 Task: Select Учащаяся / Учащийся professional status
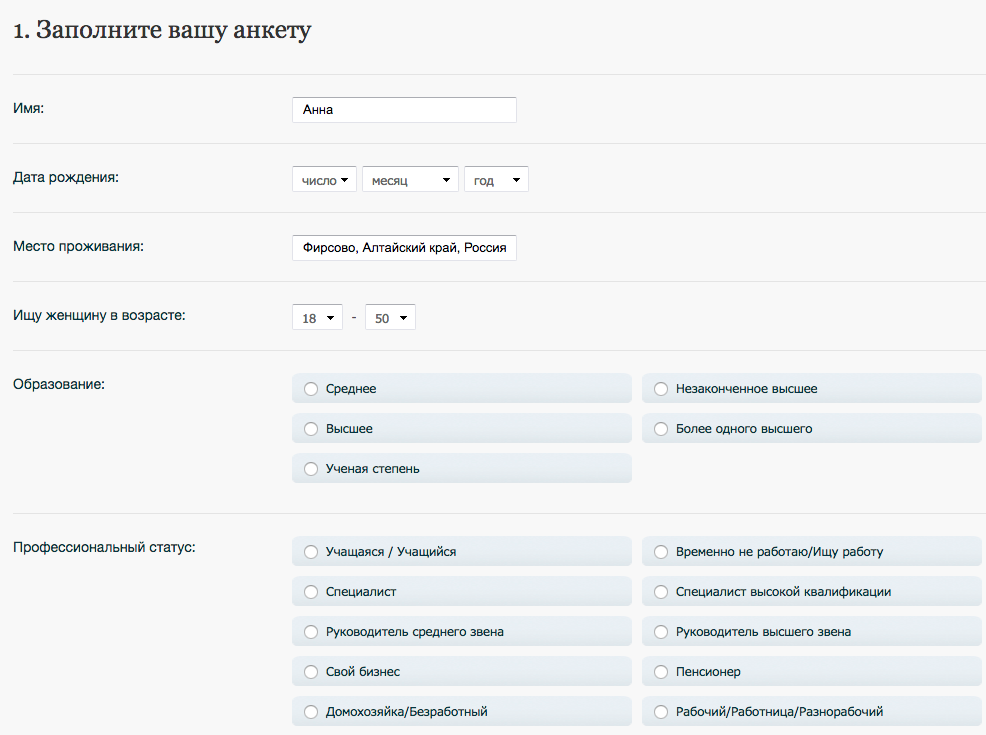pyautogui.click(x=462, y=551)
